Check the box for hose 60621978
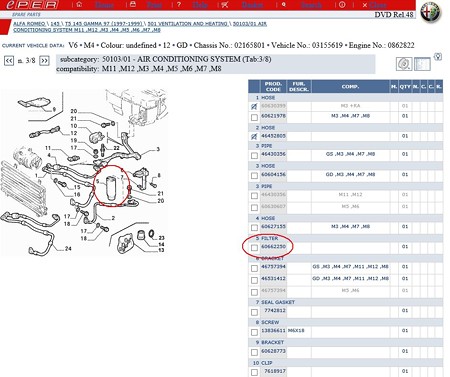Image resolution: width=450 pixels, height=377 pixels. [x=255, y=117]
